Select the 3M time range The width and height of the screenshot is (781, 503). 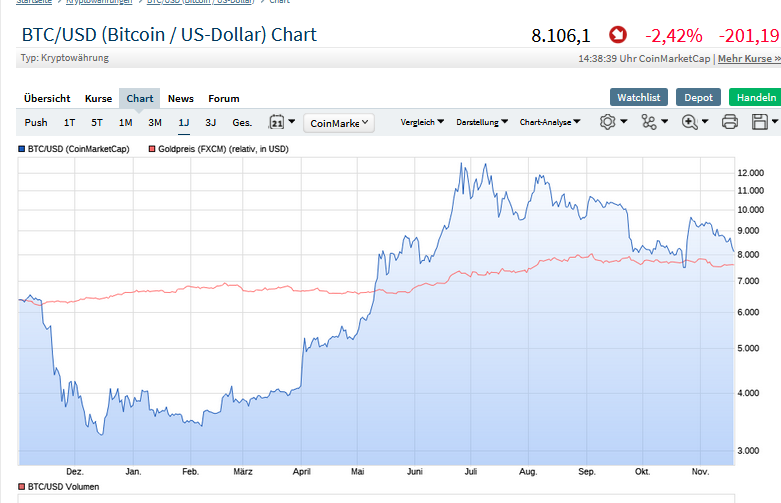pos(155,123)
